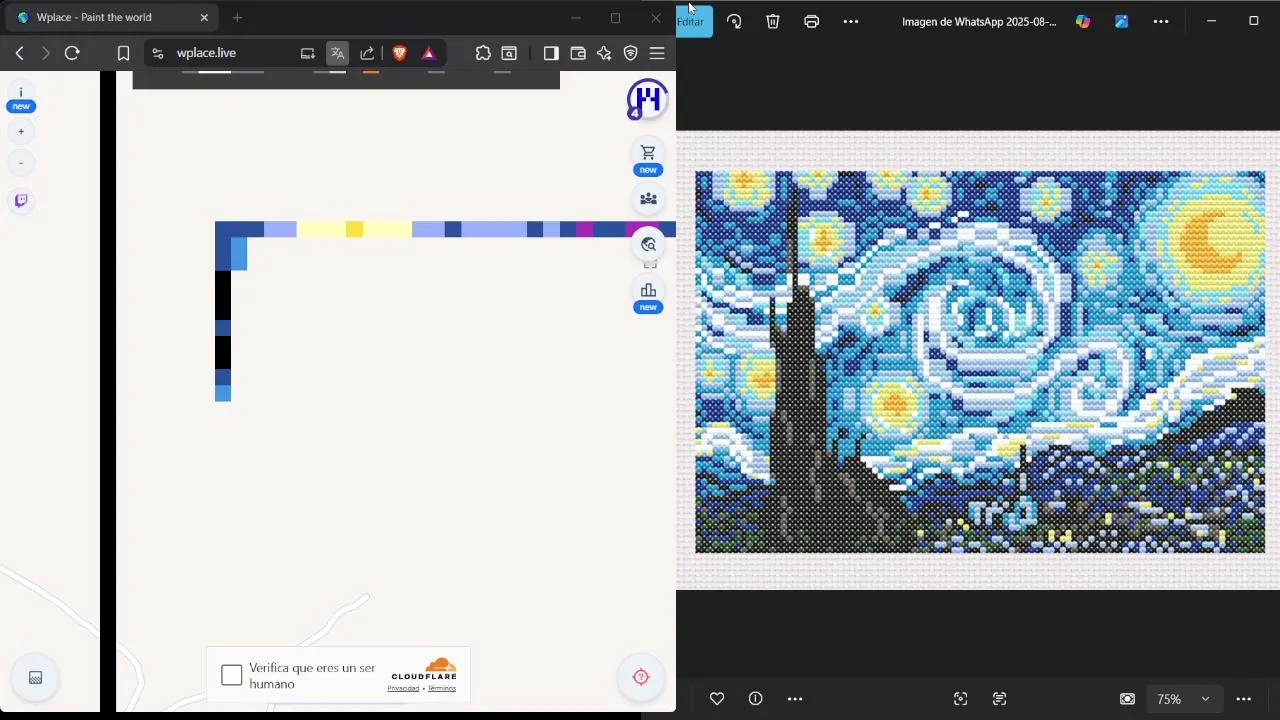Click the install app icon in address bar

click(x=308, y=53)
